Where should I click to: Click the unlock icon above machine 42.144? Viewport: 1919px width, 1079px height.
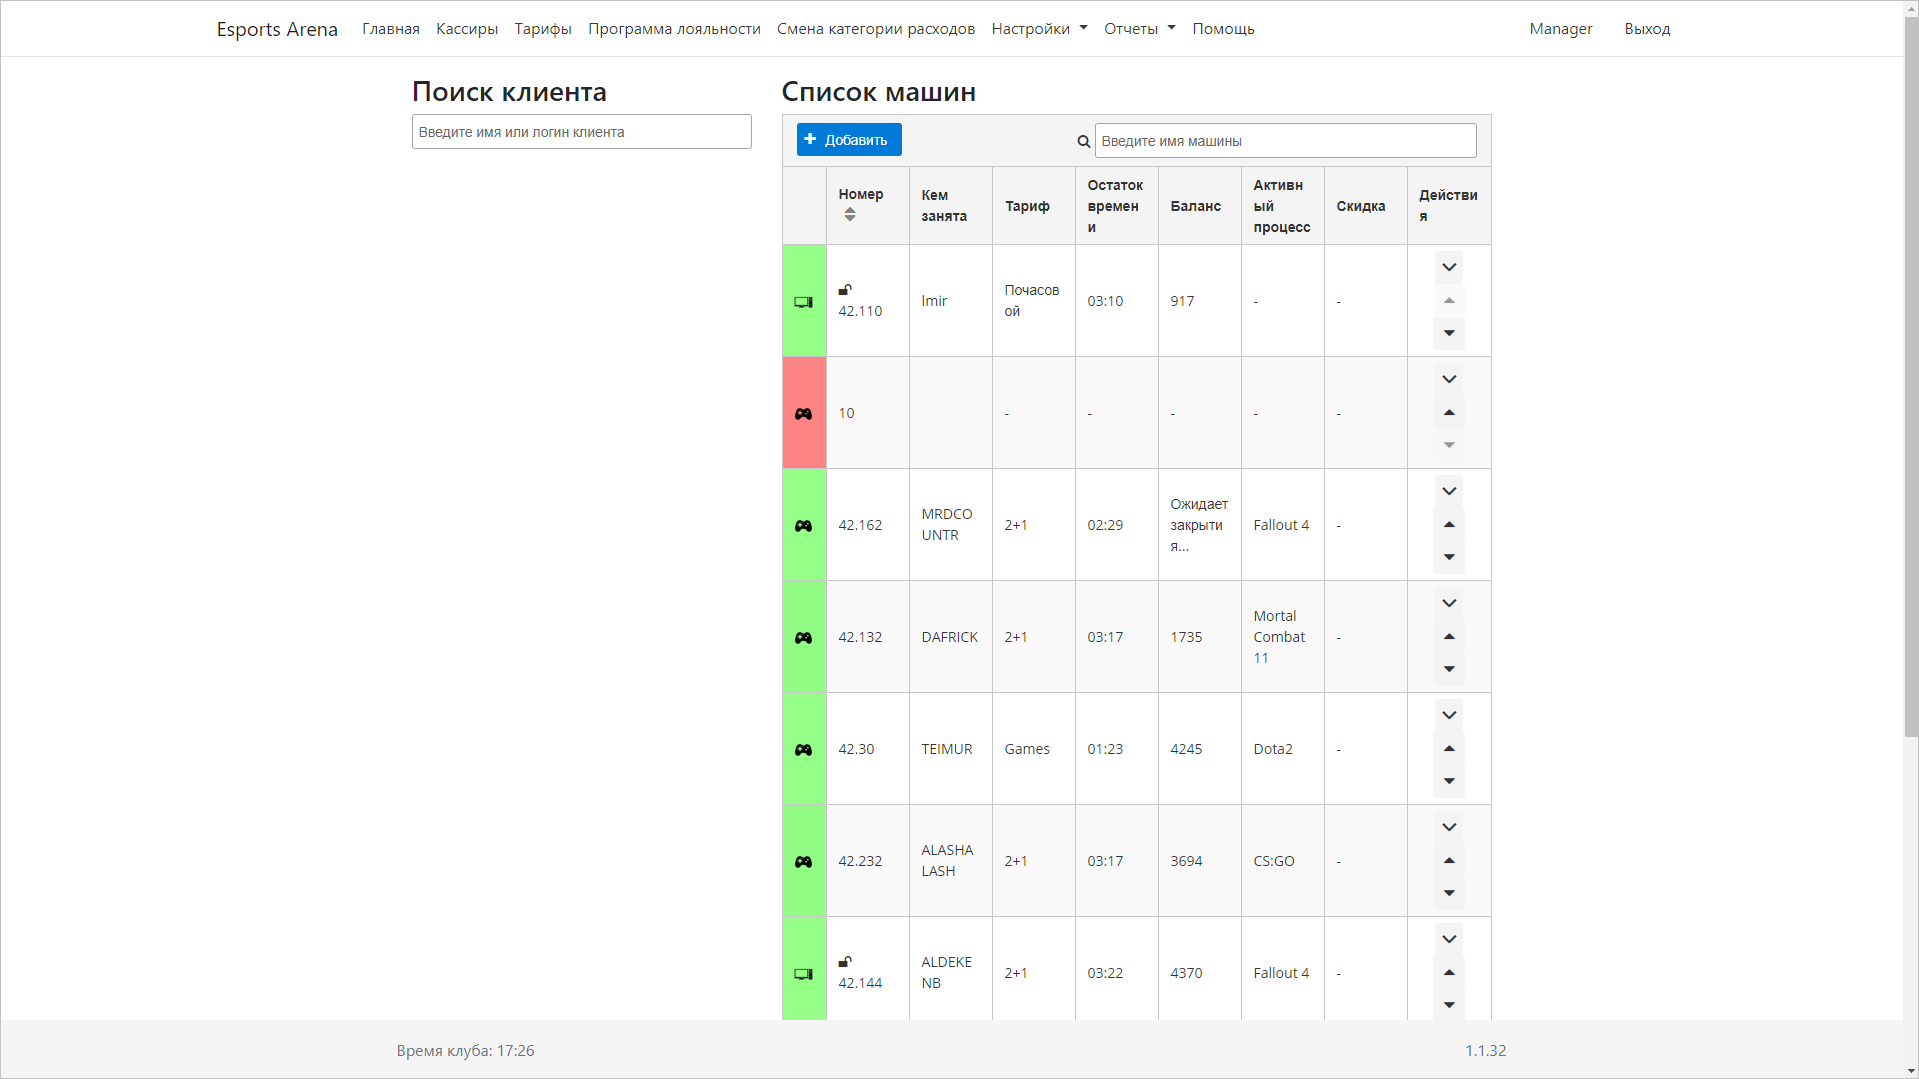point(845,962)
